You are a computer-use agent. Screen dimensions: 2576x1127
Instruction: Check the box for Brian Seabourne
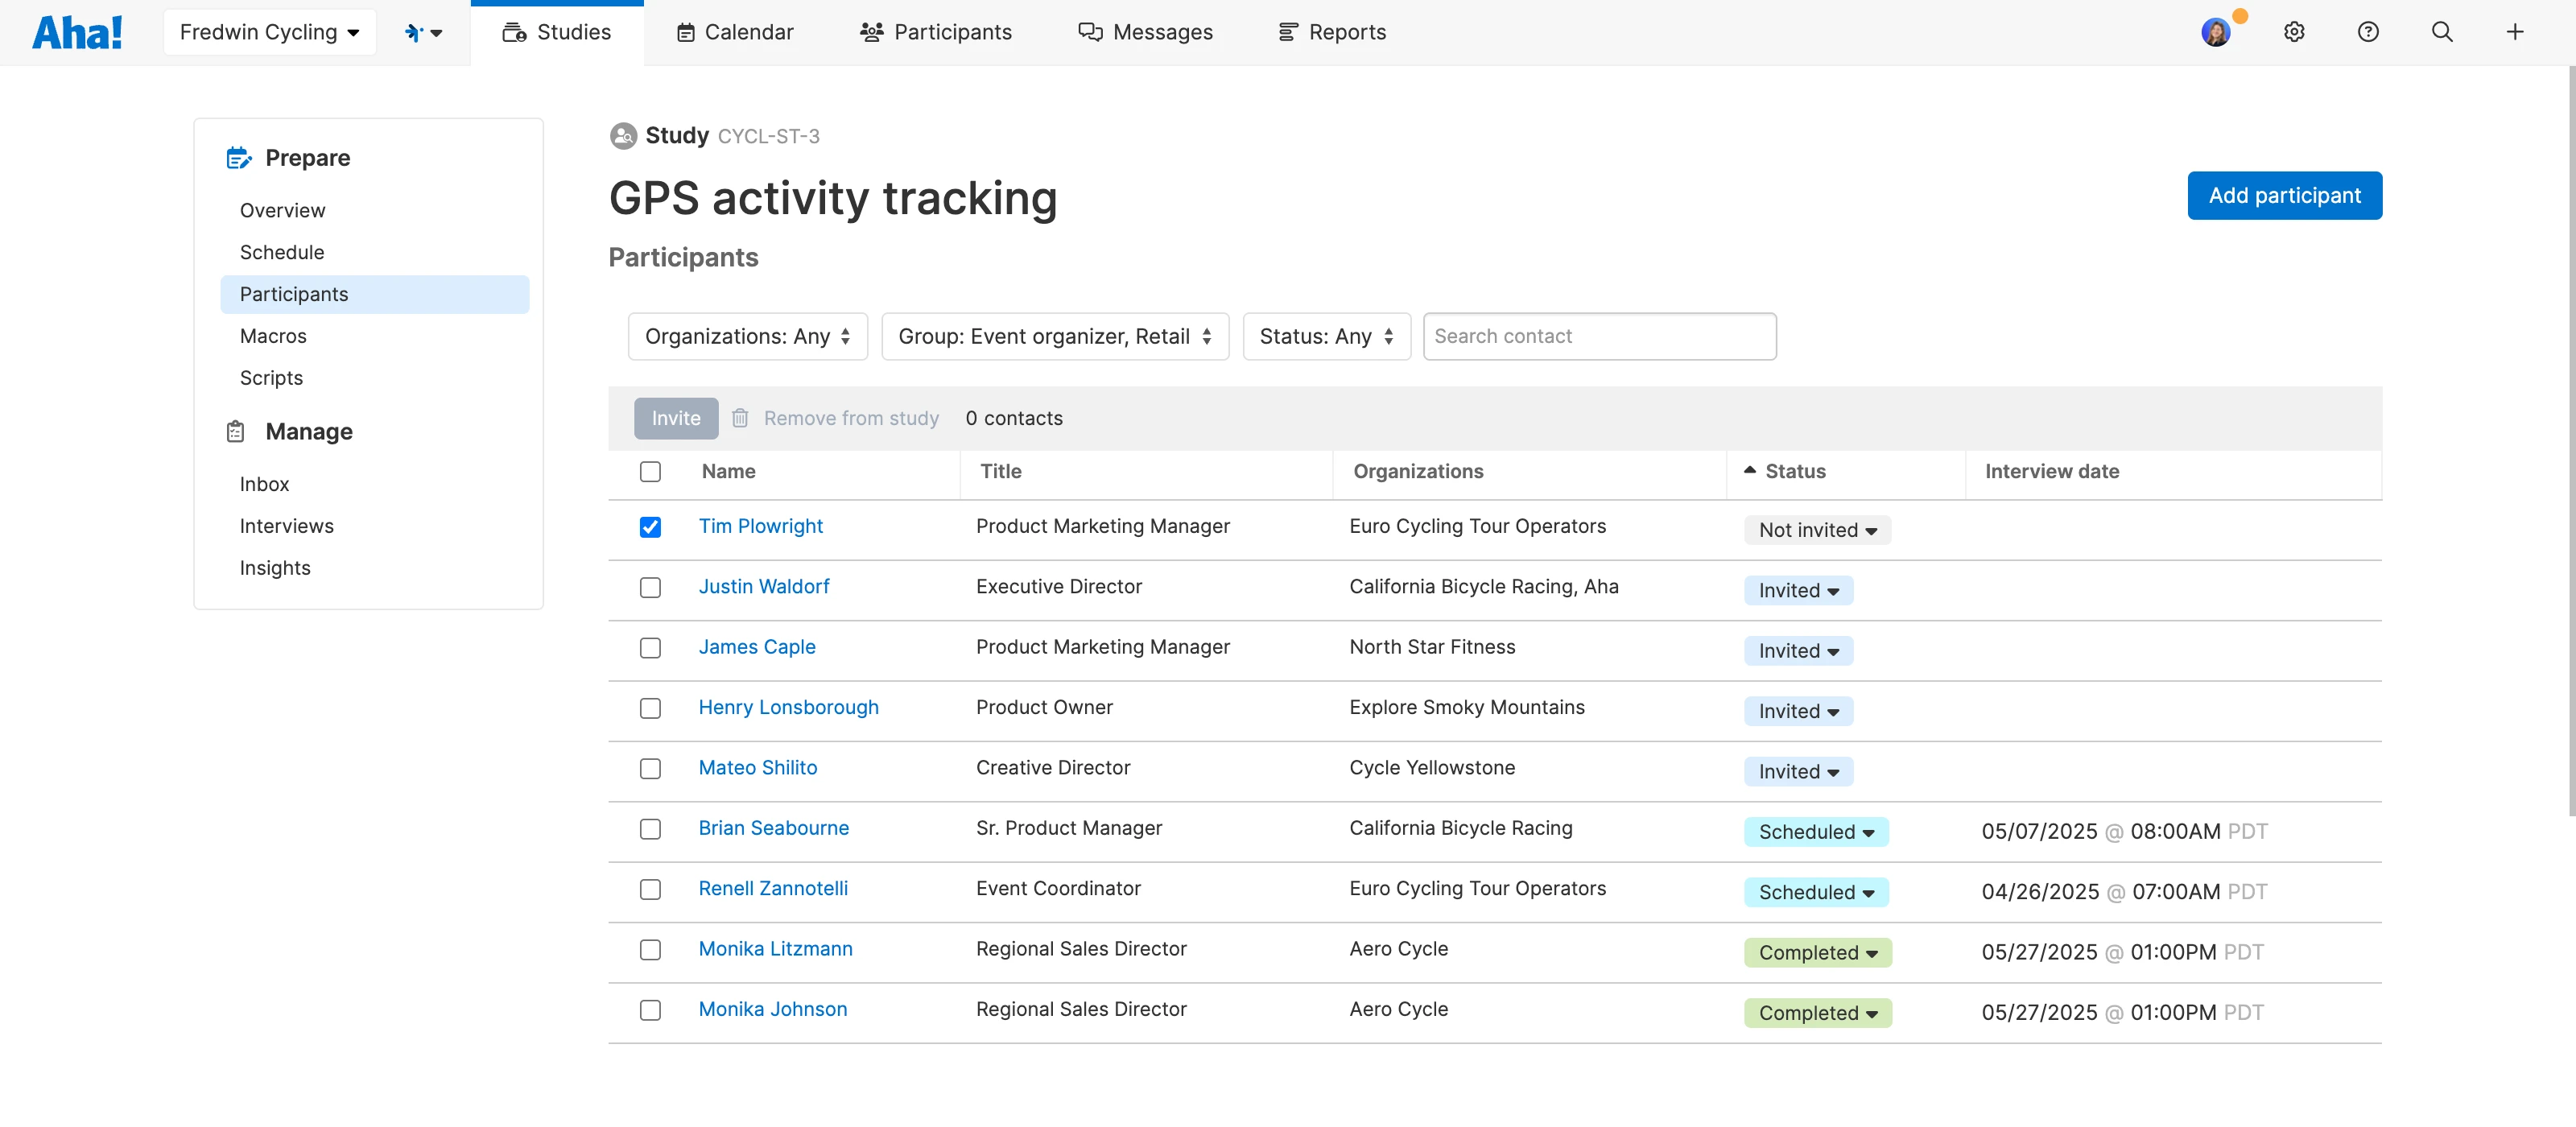click(x=650, y=829)
